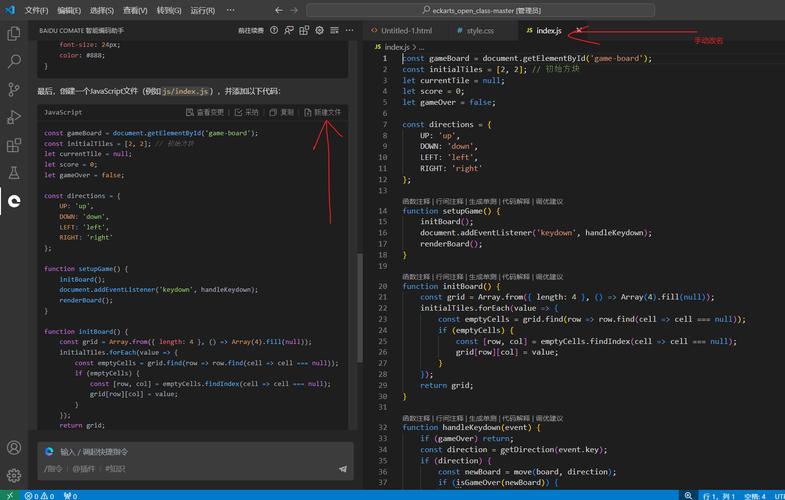The width and height of the screenshot is (785, 500).
Task: Open the Run and Debug view
Action: (14, 117)
